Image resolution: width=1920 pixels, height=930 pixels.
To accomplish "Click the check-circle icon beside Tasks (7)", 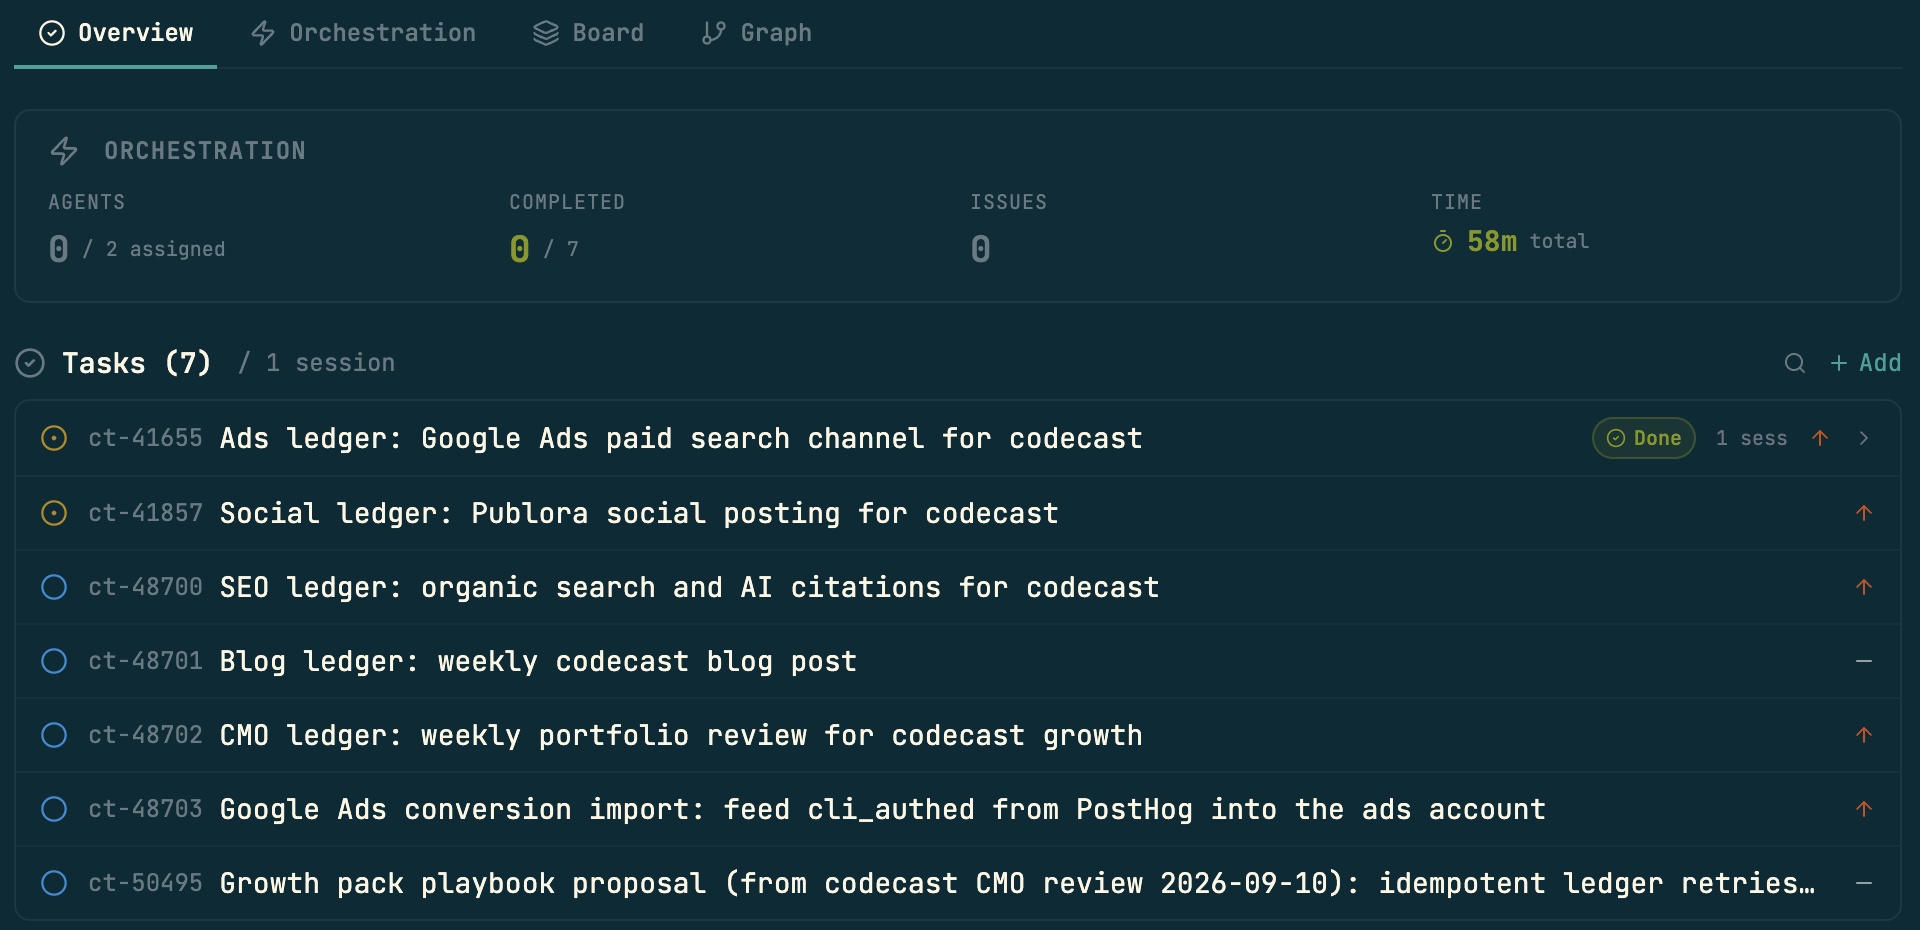I will (x=30, y=363).
